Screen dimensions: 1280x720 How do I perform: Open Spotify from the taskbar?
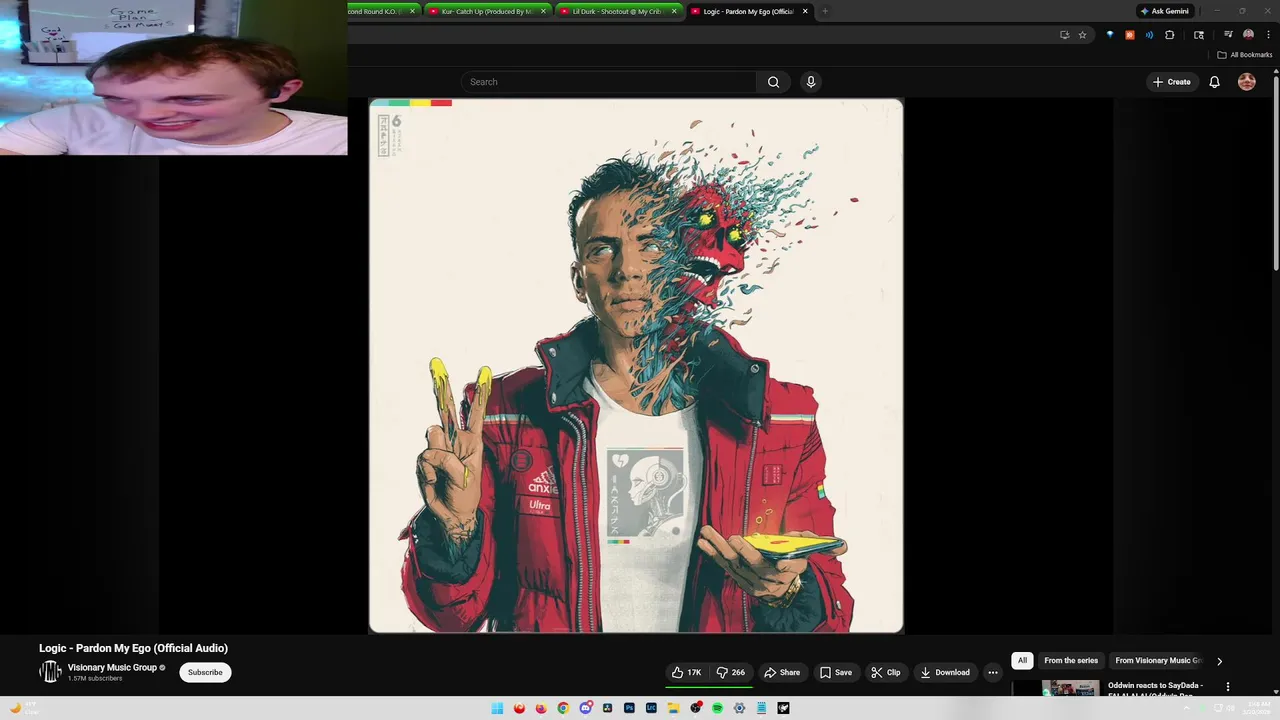click(717, 708)
